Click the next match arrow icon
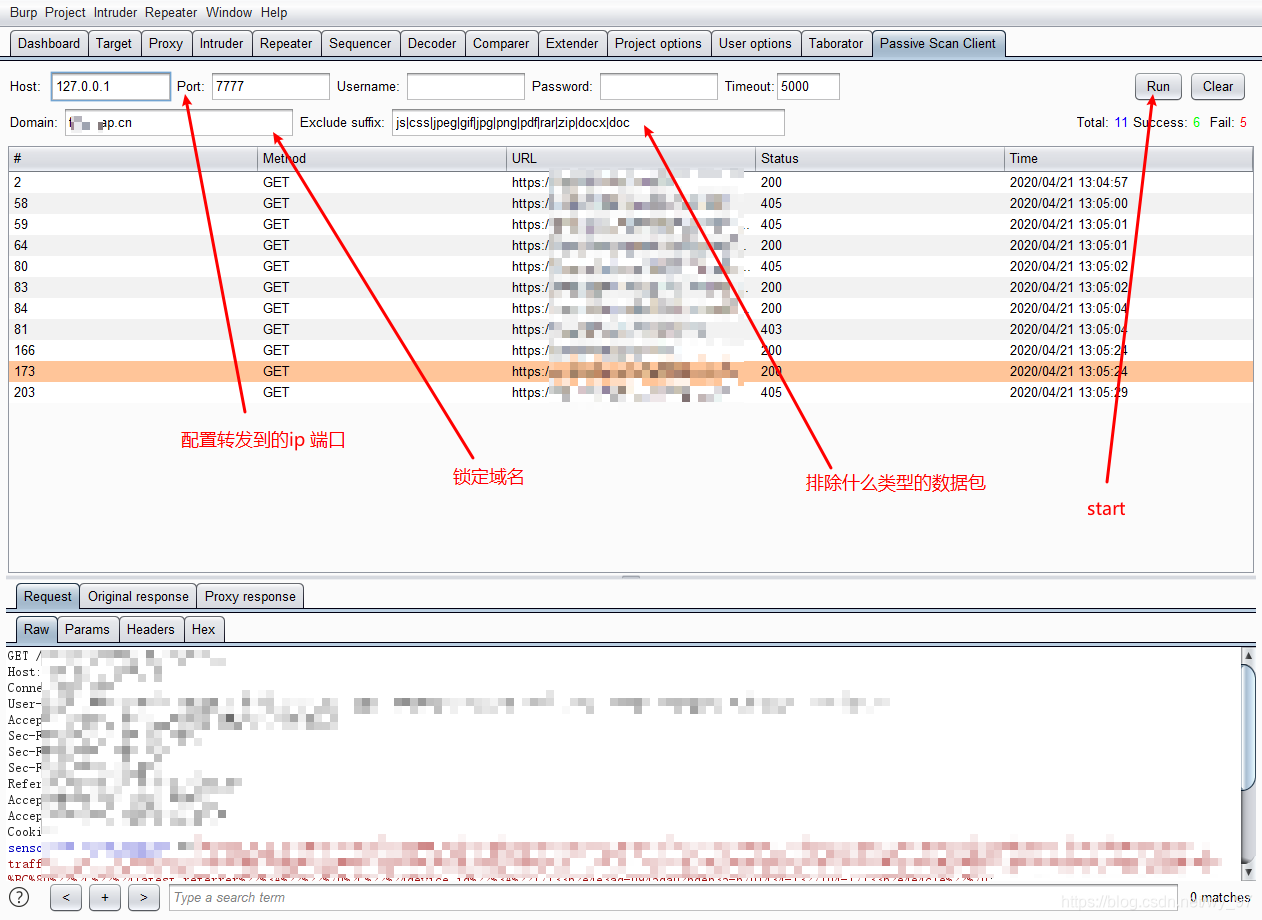Viewport: 1262px width, 920px height. (143, 897)
